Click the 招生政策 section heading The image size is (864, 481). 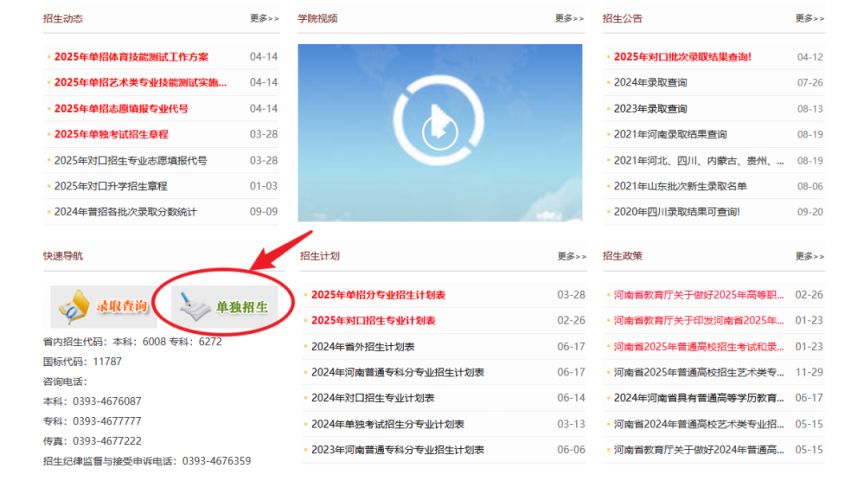tap(622, 256)
